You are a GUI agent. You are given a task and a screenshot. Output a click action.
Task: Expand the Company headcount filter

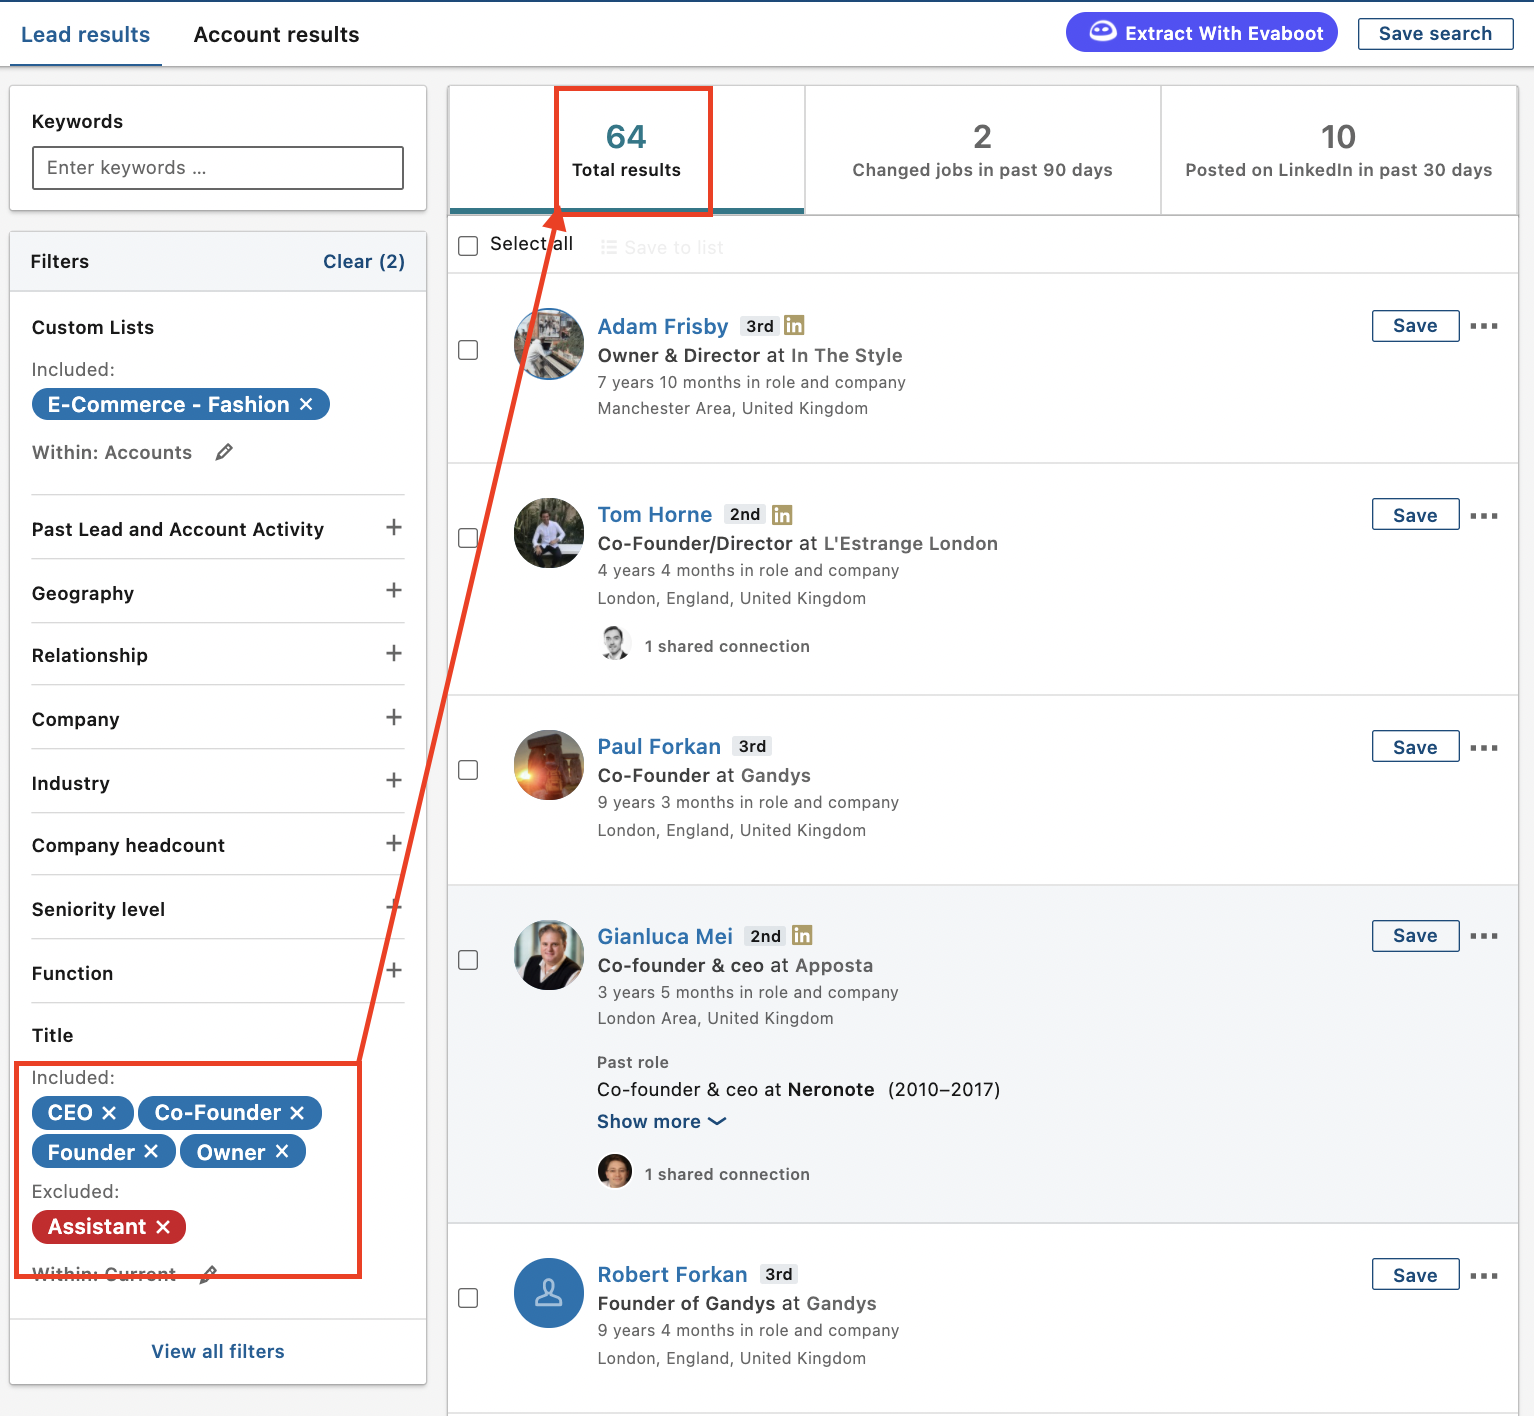(x=394, y=843)
